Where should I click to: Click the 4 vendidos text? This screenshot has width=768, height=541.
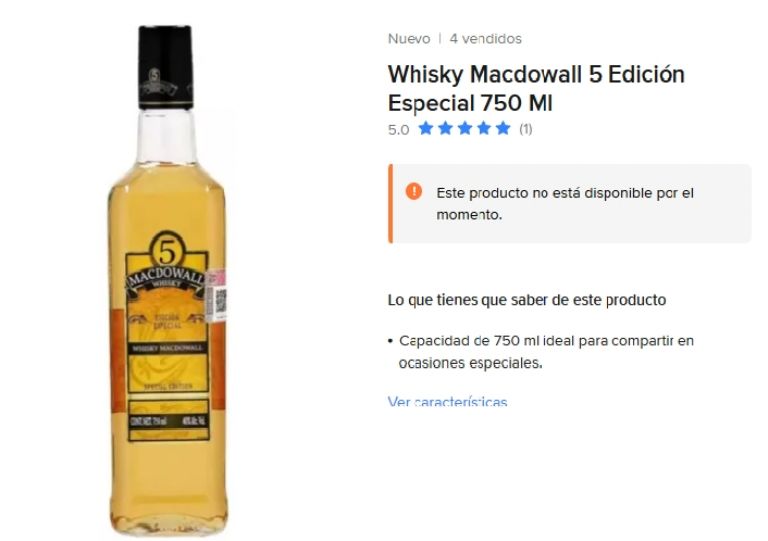[x=485, y=39]
